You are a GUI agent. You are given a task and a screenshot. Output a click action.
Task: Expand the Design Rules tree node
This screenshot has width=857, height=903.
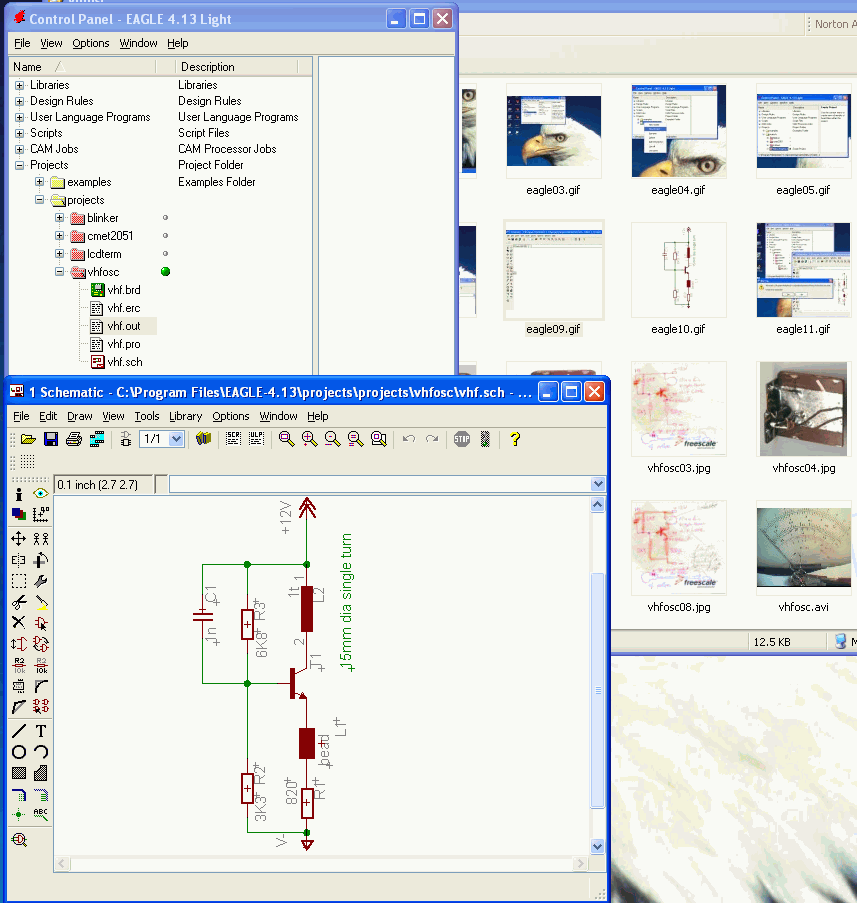(x=20, y=101)
